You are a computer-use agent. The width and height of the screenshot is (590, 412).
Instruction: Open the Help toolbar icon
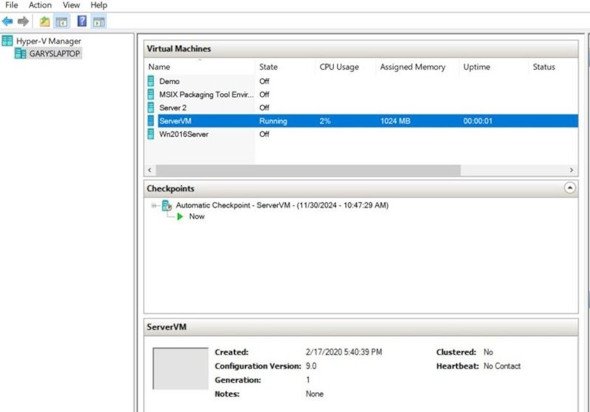(x=82, y=21)
